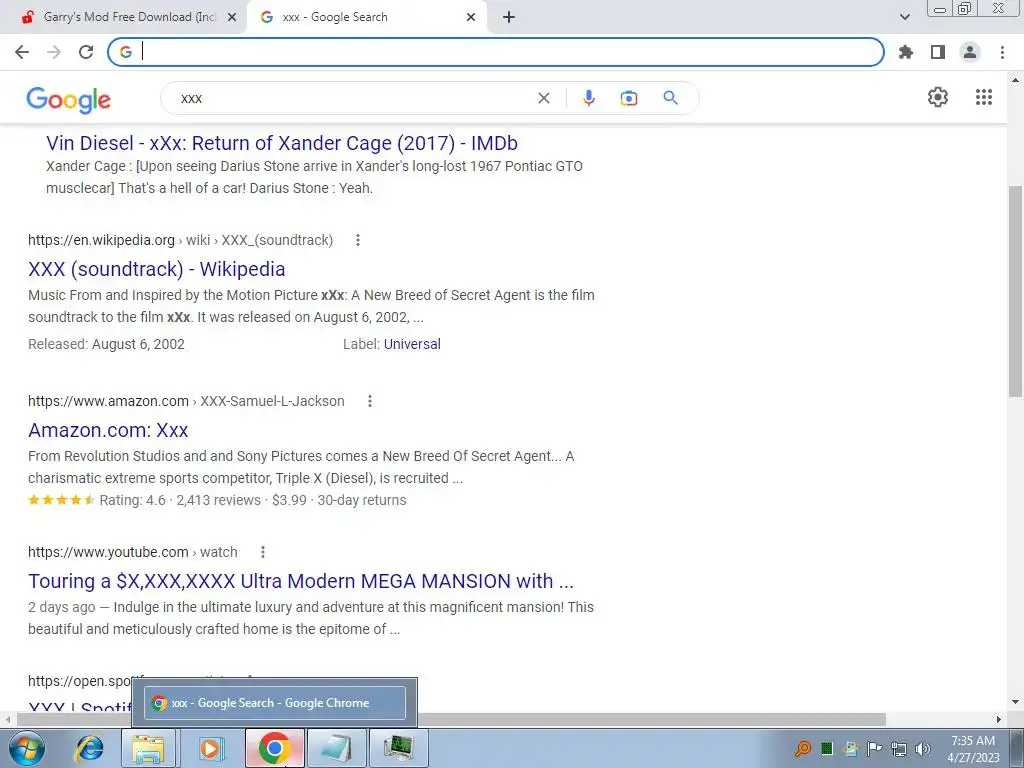Screen dimensions: 1024x768
Task: Select the Chrome window taskbar preview
Action: 274,703
